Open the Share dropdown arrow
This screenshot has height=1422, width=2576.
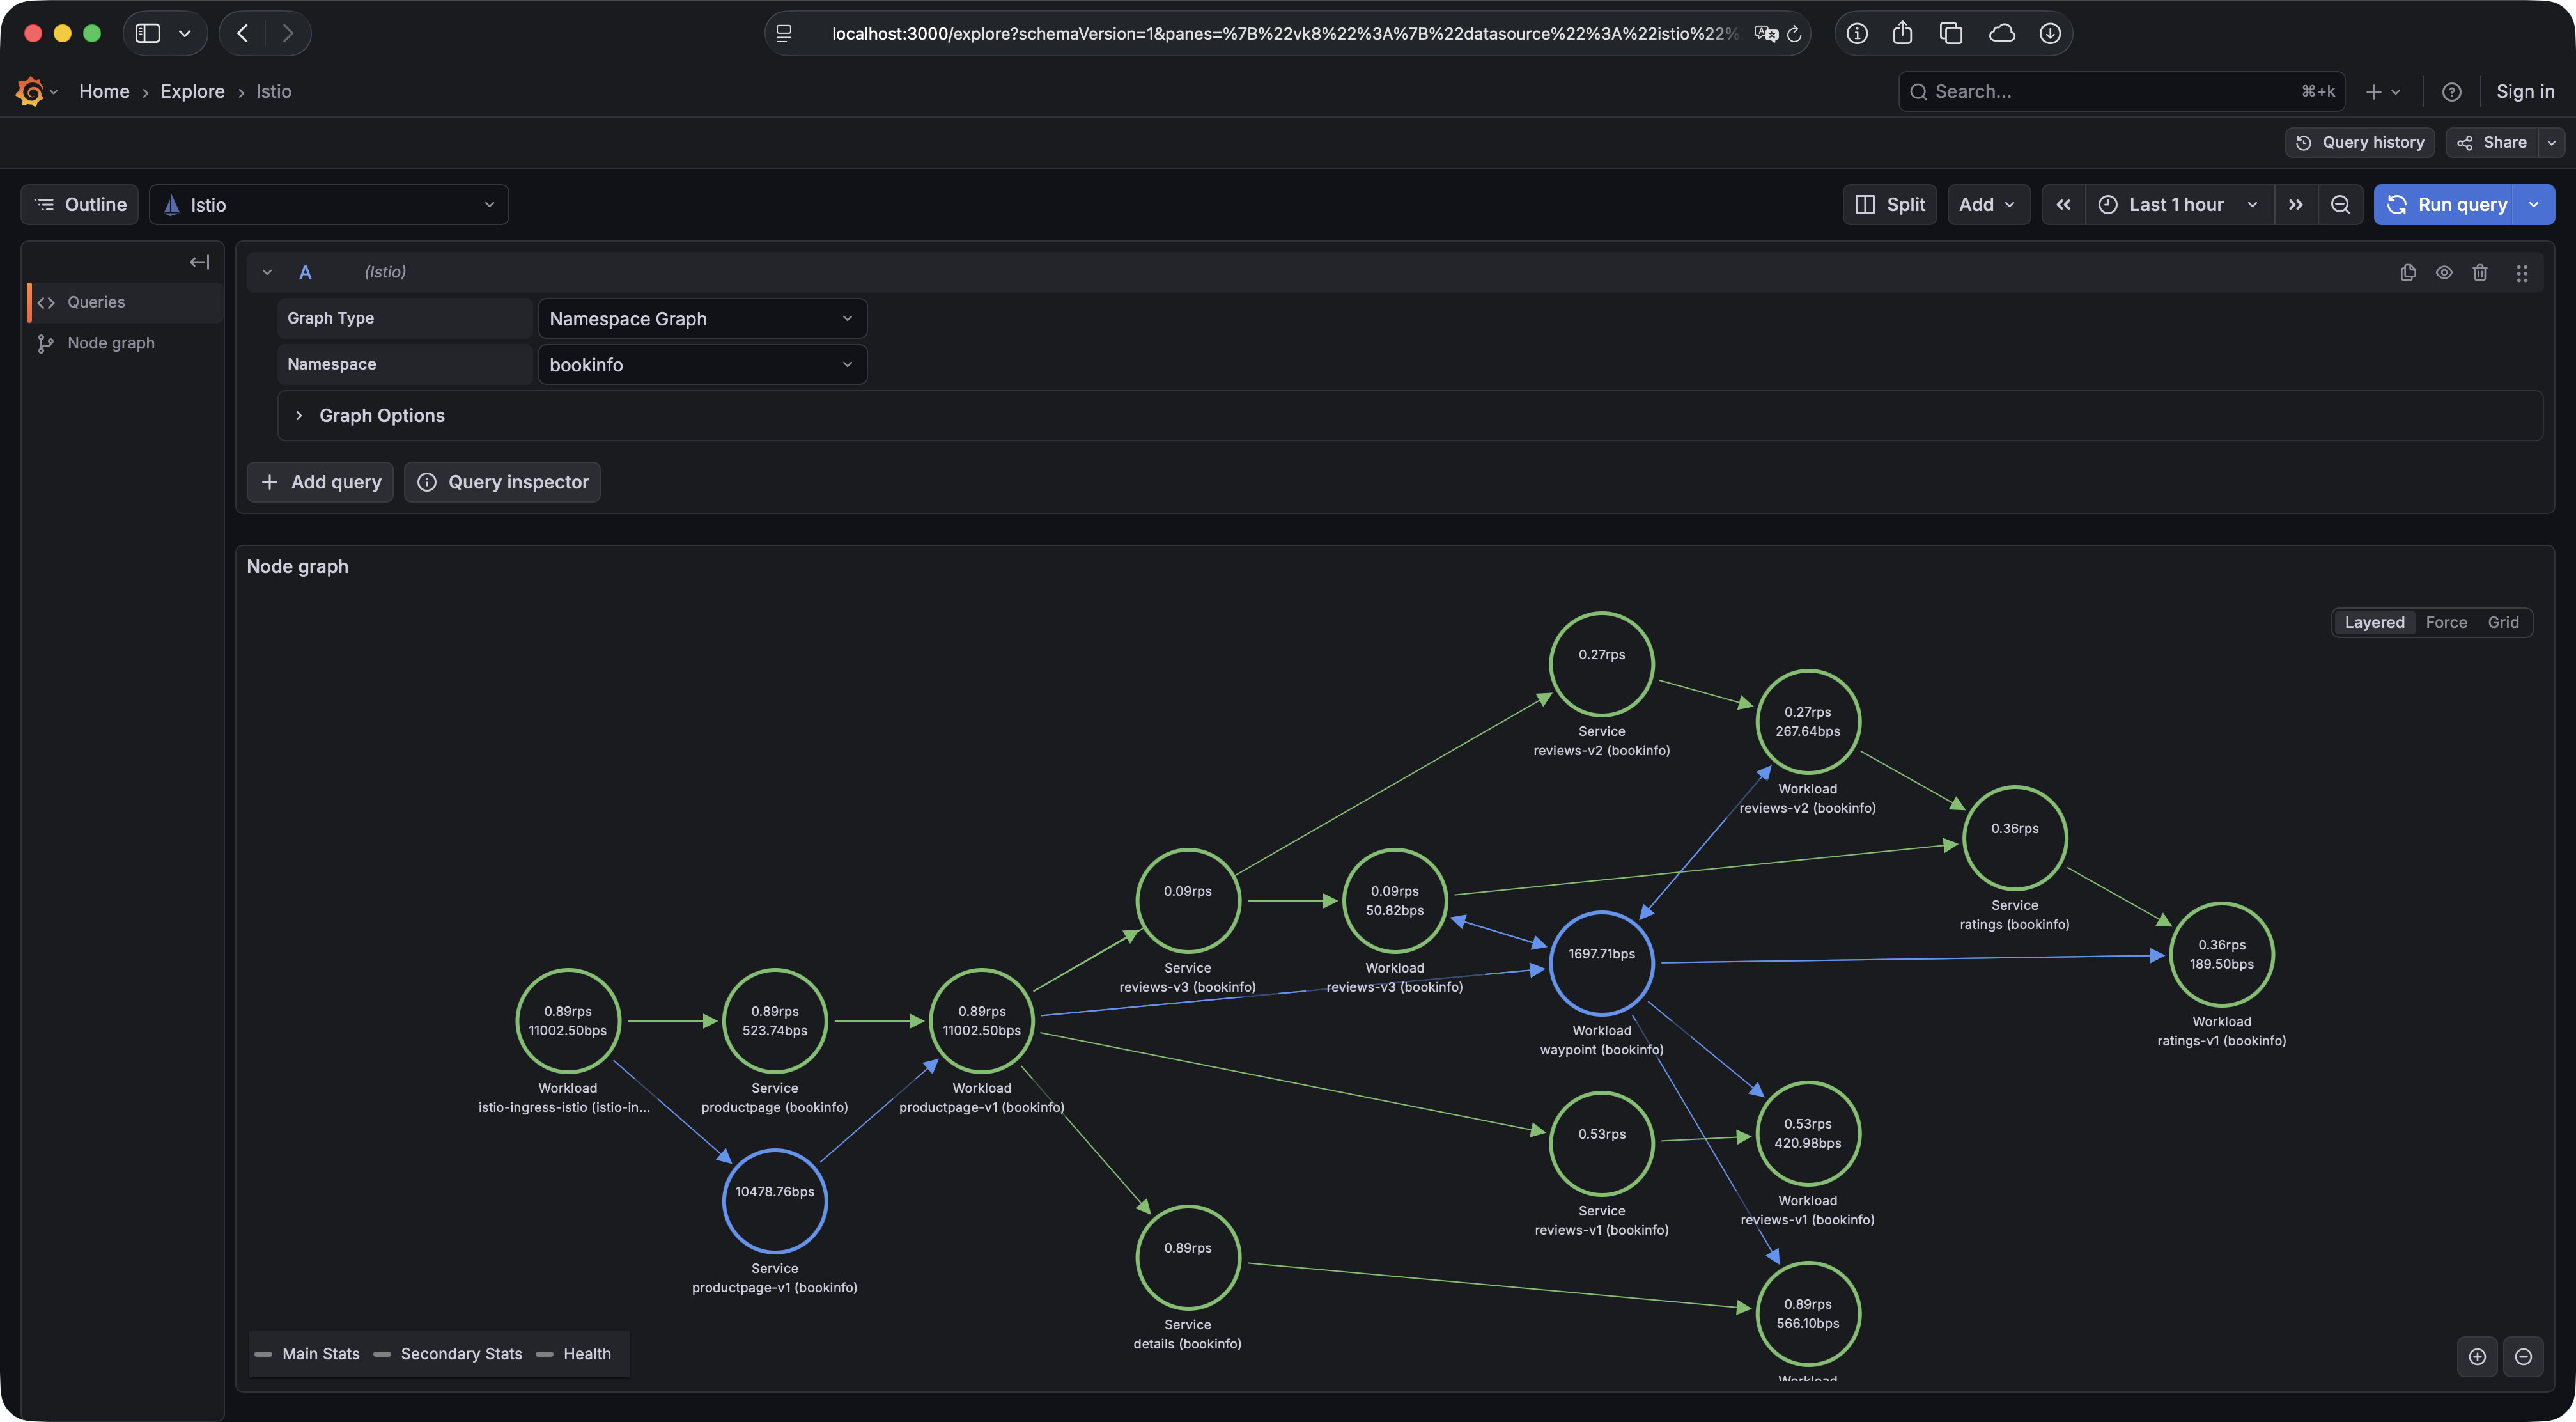[x=2552, y=142]
